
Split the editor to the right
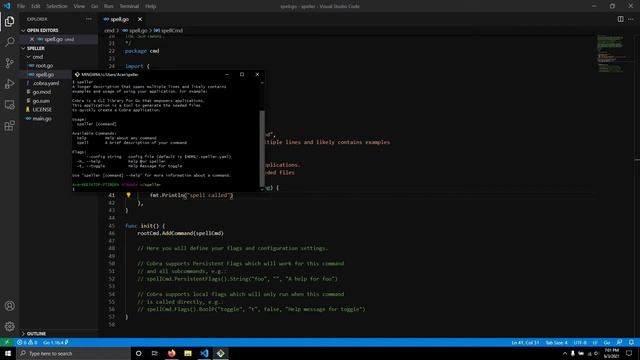(x=620, y=19)
